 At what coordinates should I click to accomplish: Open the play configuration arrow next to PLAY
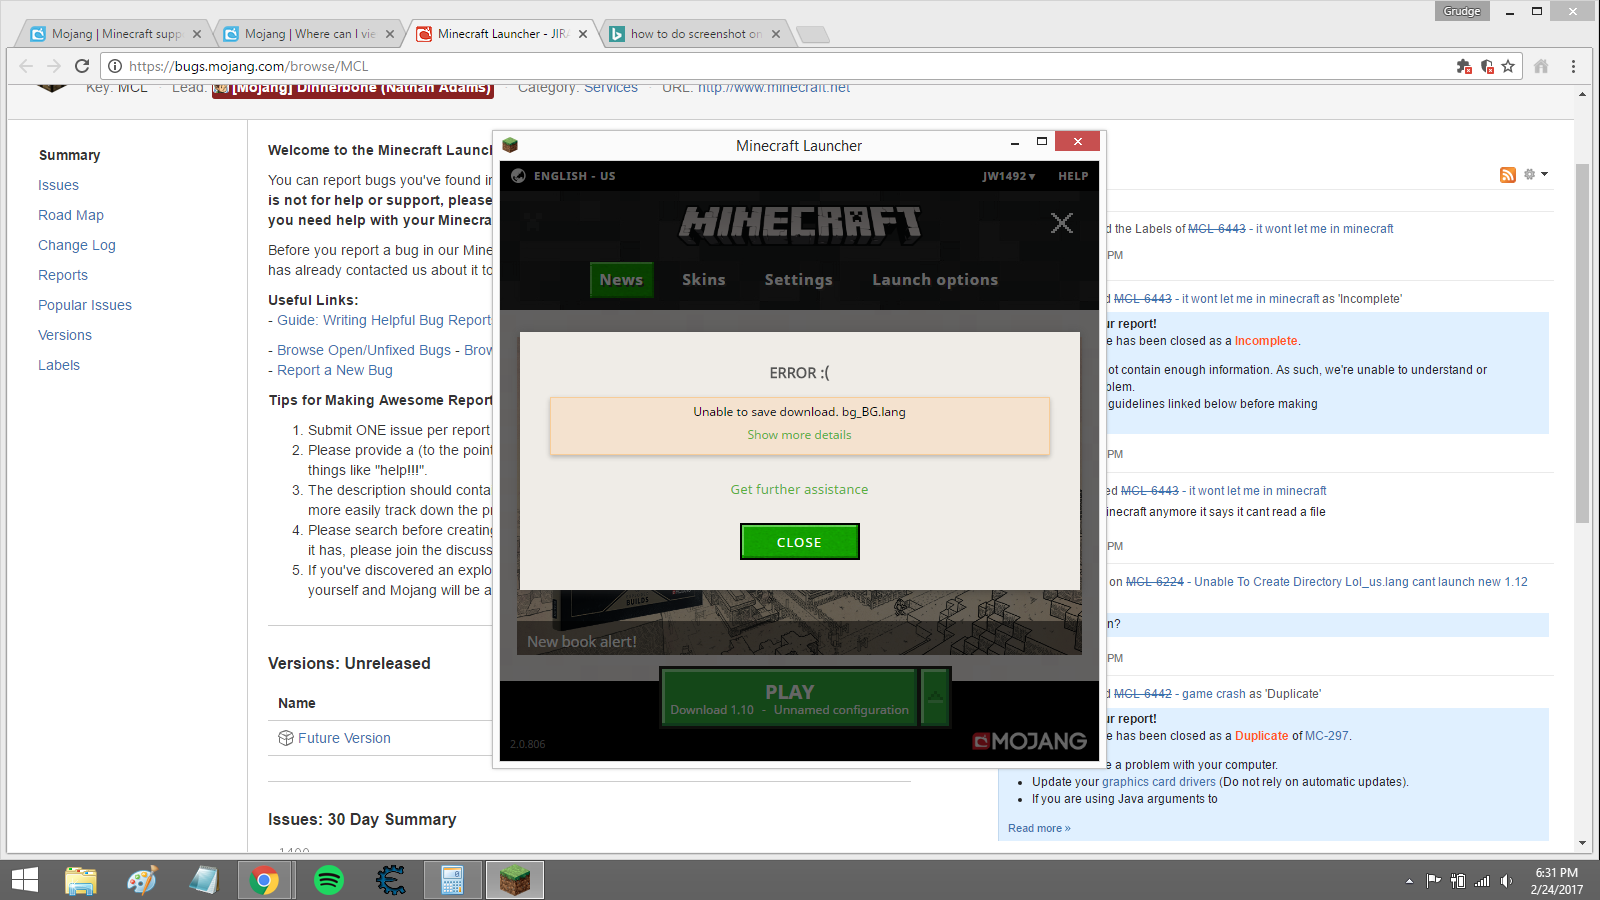935,697
